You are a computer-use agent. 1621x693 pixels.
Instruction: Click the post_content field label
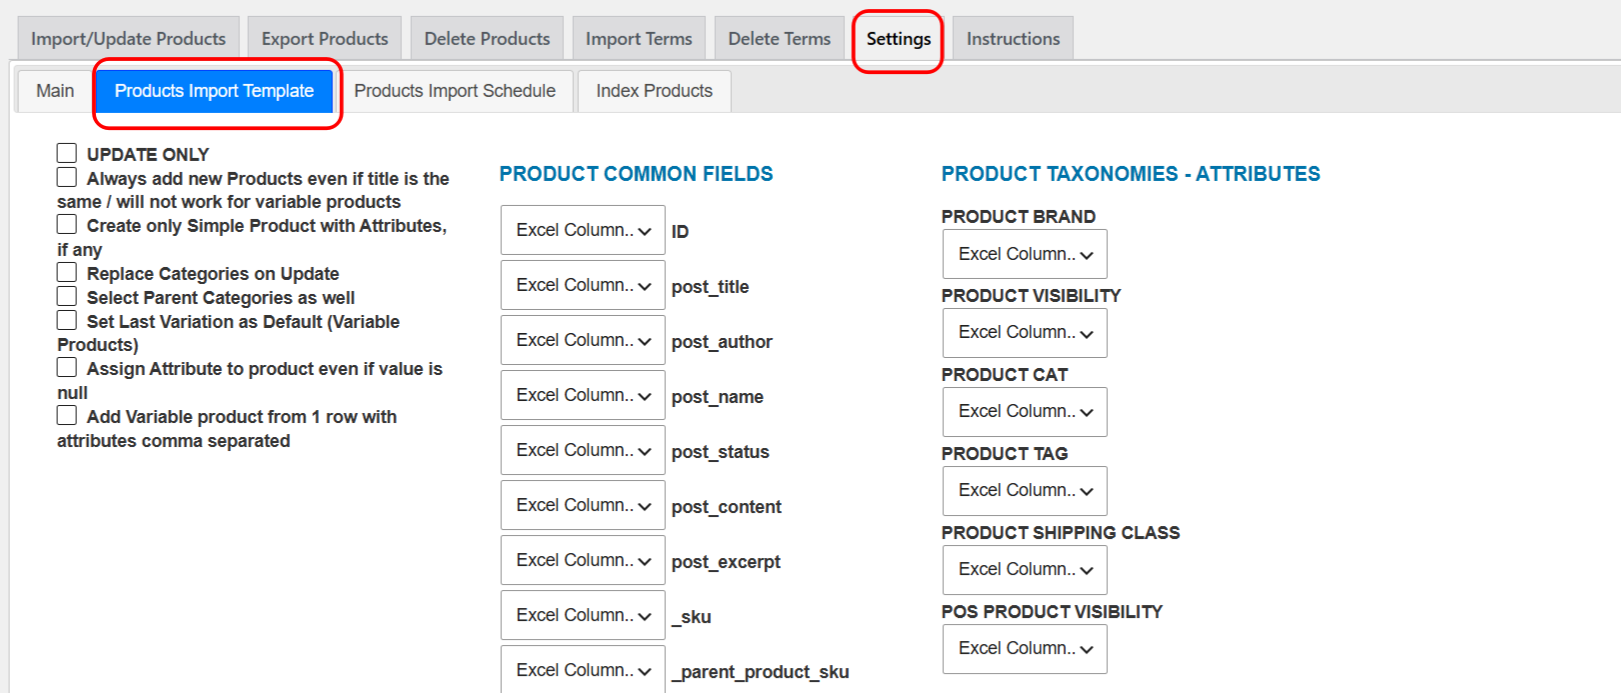point(726,507)
